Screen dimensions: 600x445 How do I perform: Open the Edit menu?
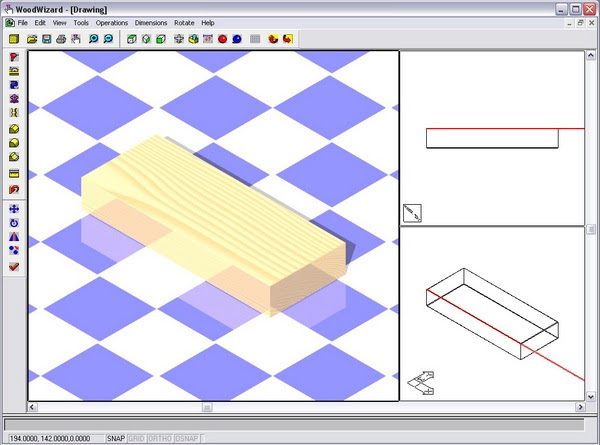click(x=40, y=23)
